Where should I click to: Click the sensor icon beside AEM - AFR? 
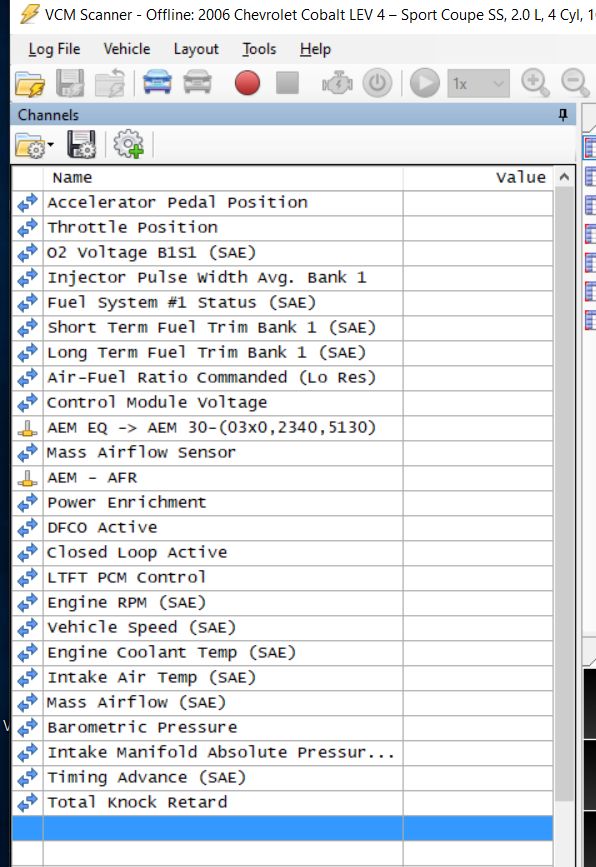click(x=28, y=478)
